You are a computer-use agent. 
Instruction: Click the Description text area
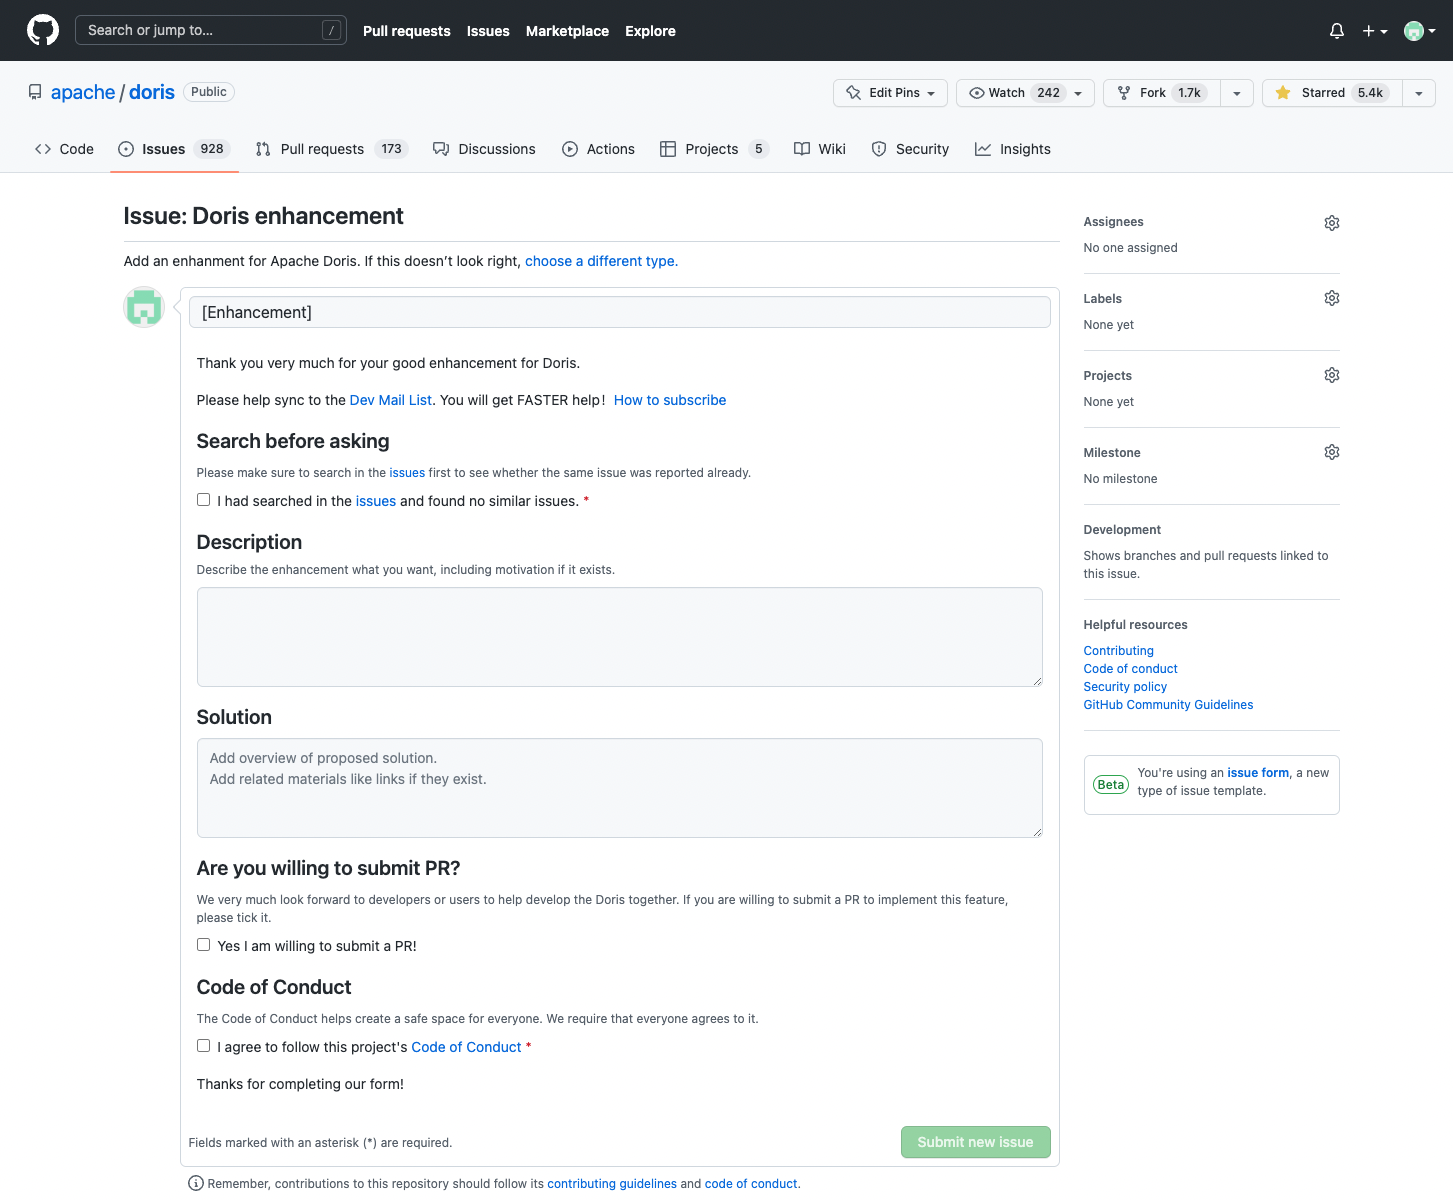pyautogui.click(x=620, y=637)
